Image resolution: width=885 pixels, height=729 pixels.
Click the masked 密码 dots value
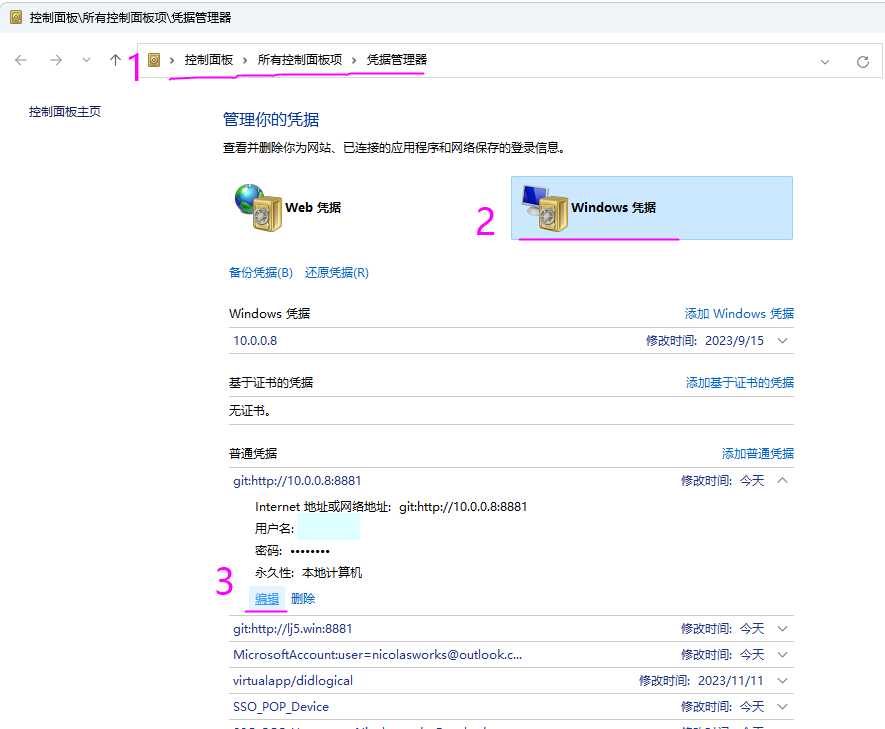tap(310, 551)
